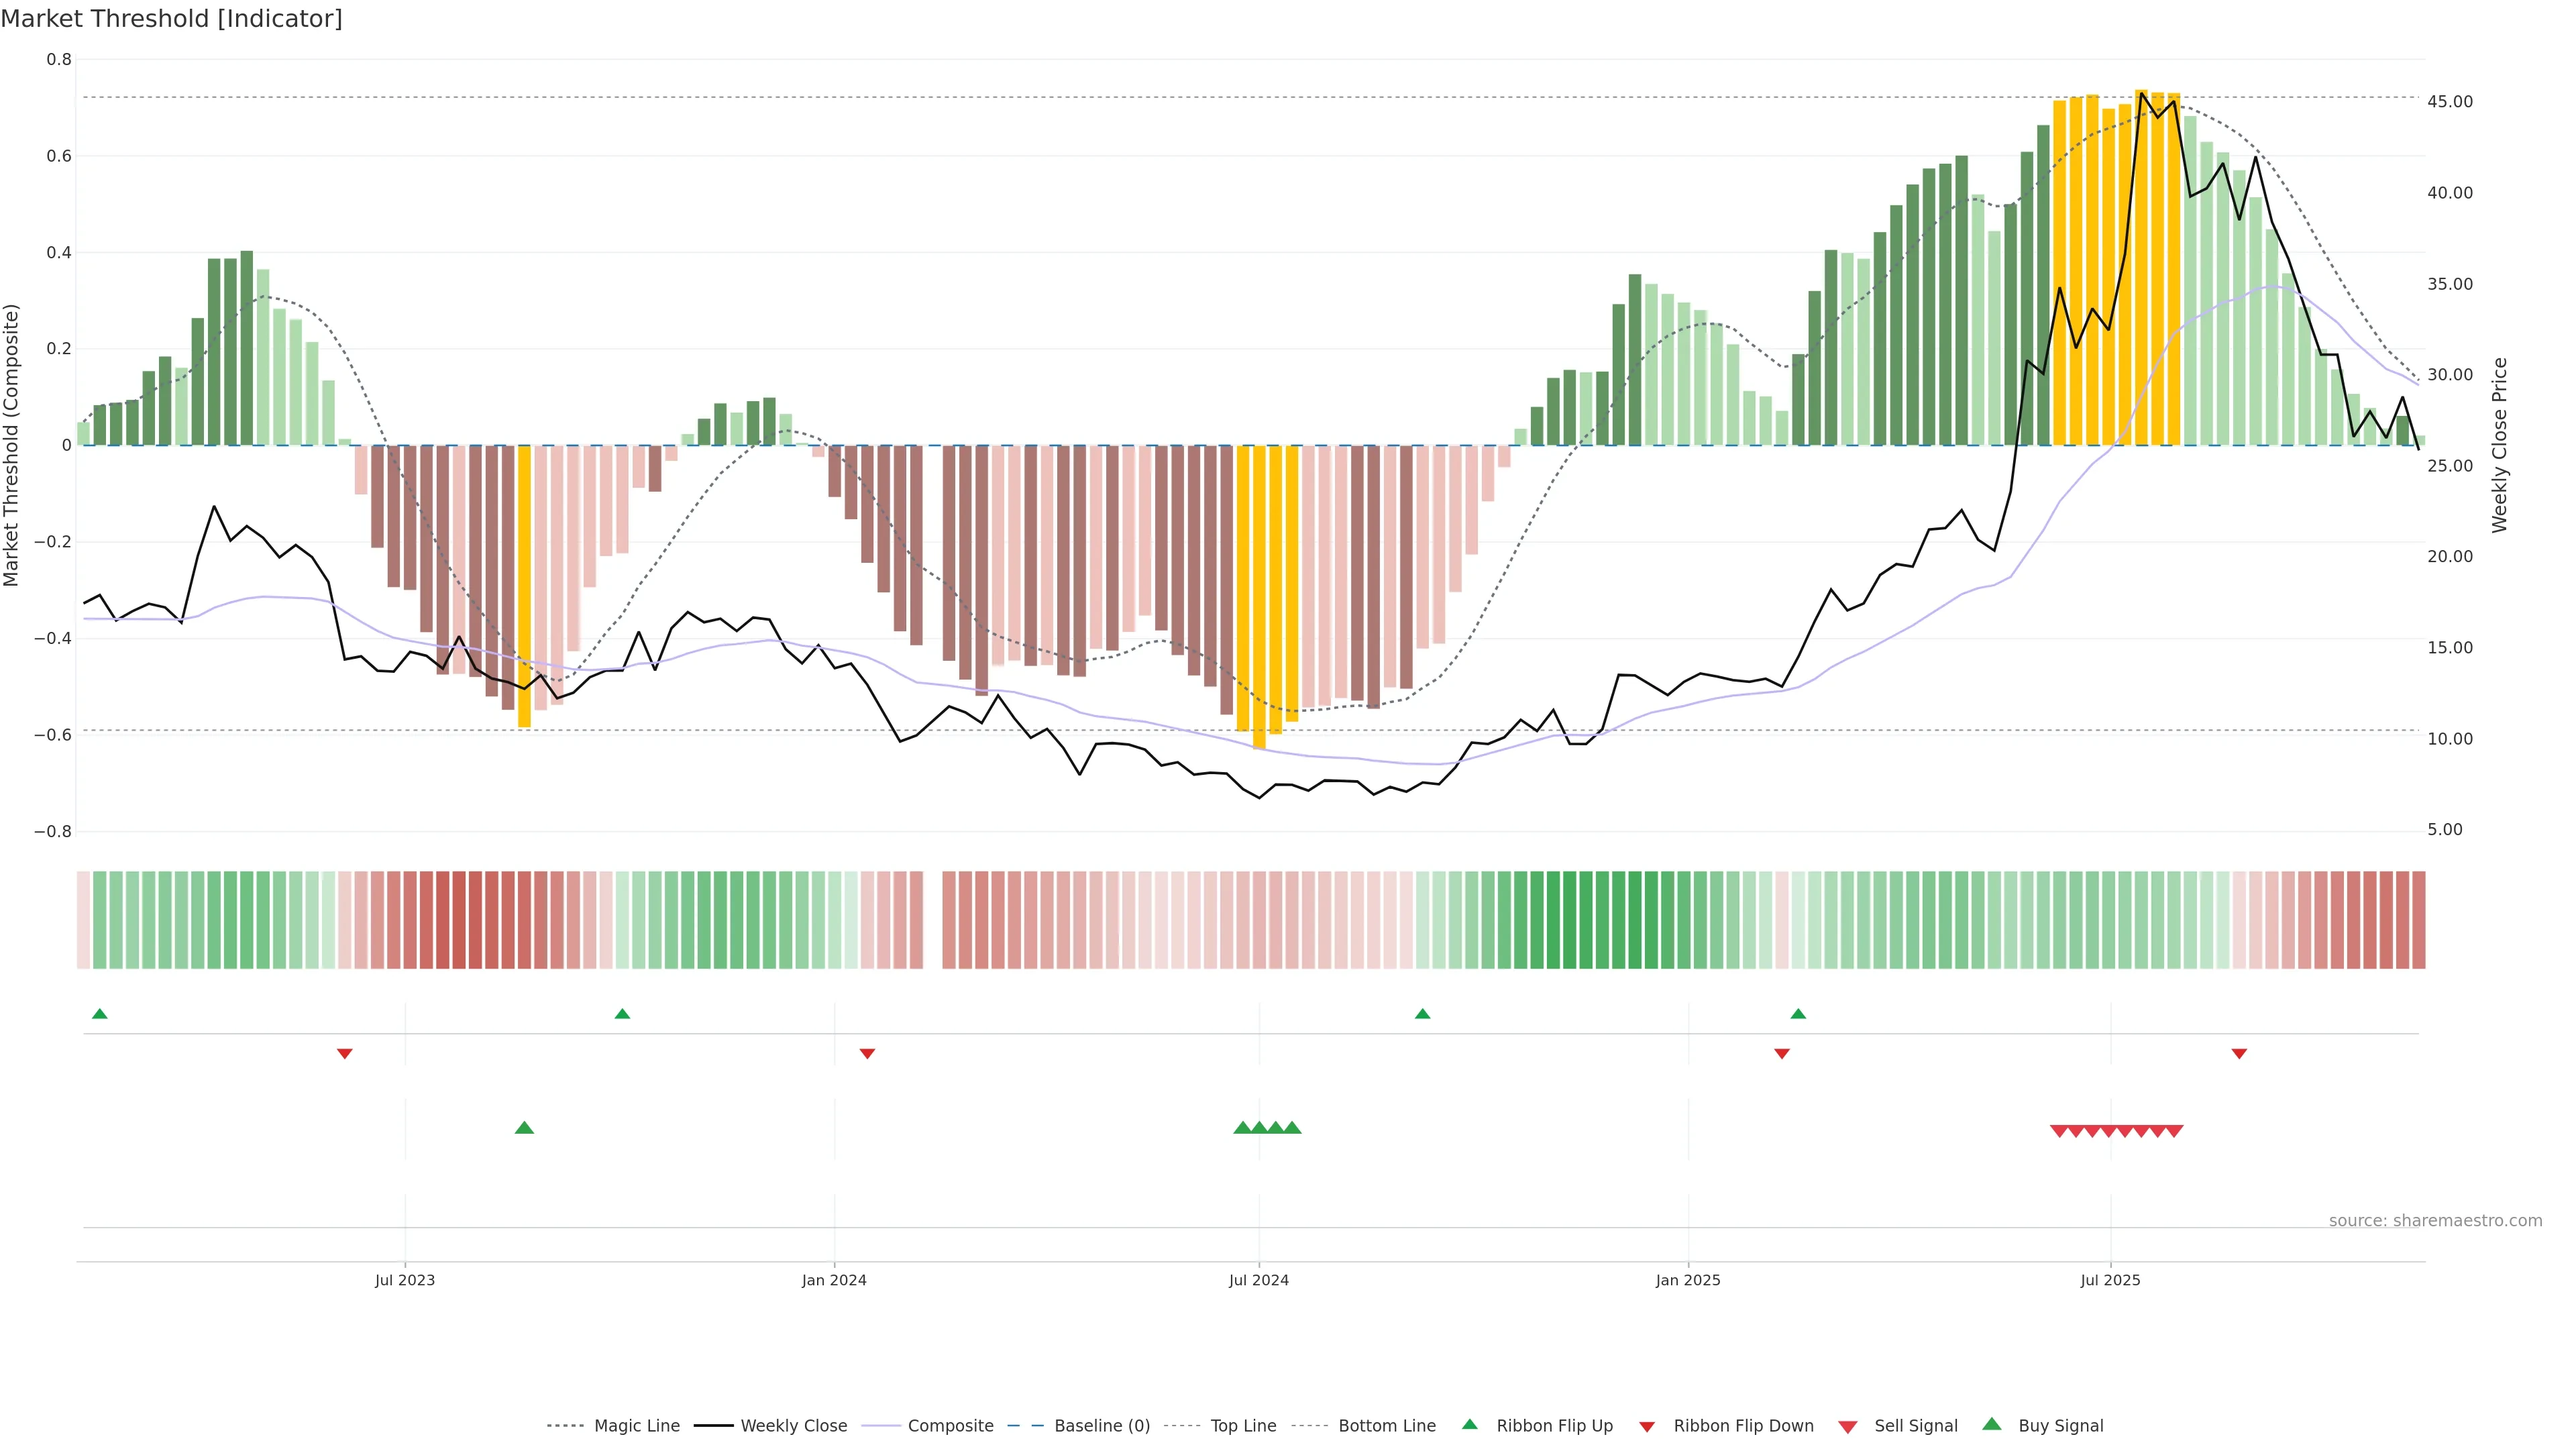Hide the Bottom Line series via legend
2576x1449 pixels.
[1386, 1426]
